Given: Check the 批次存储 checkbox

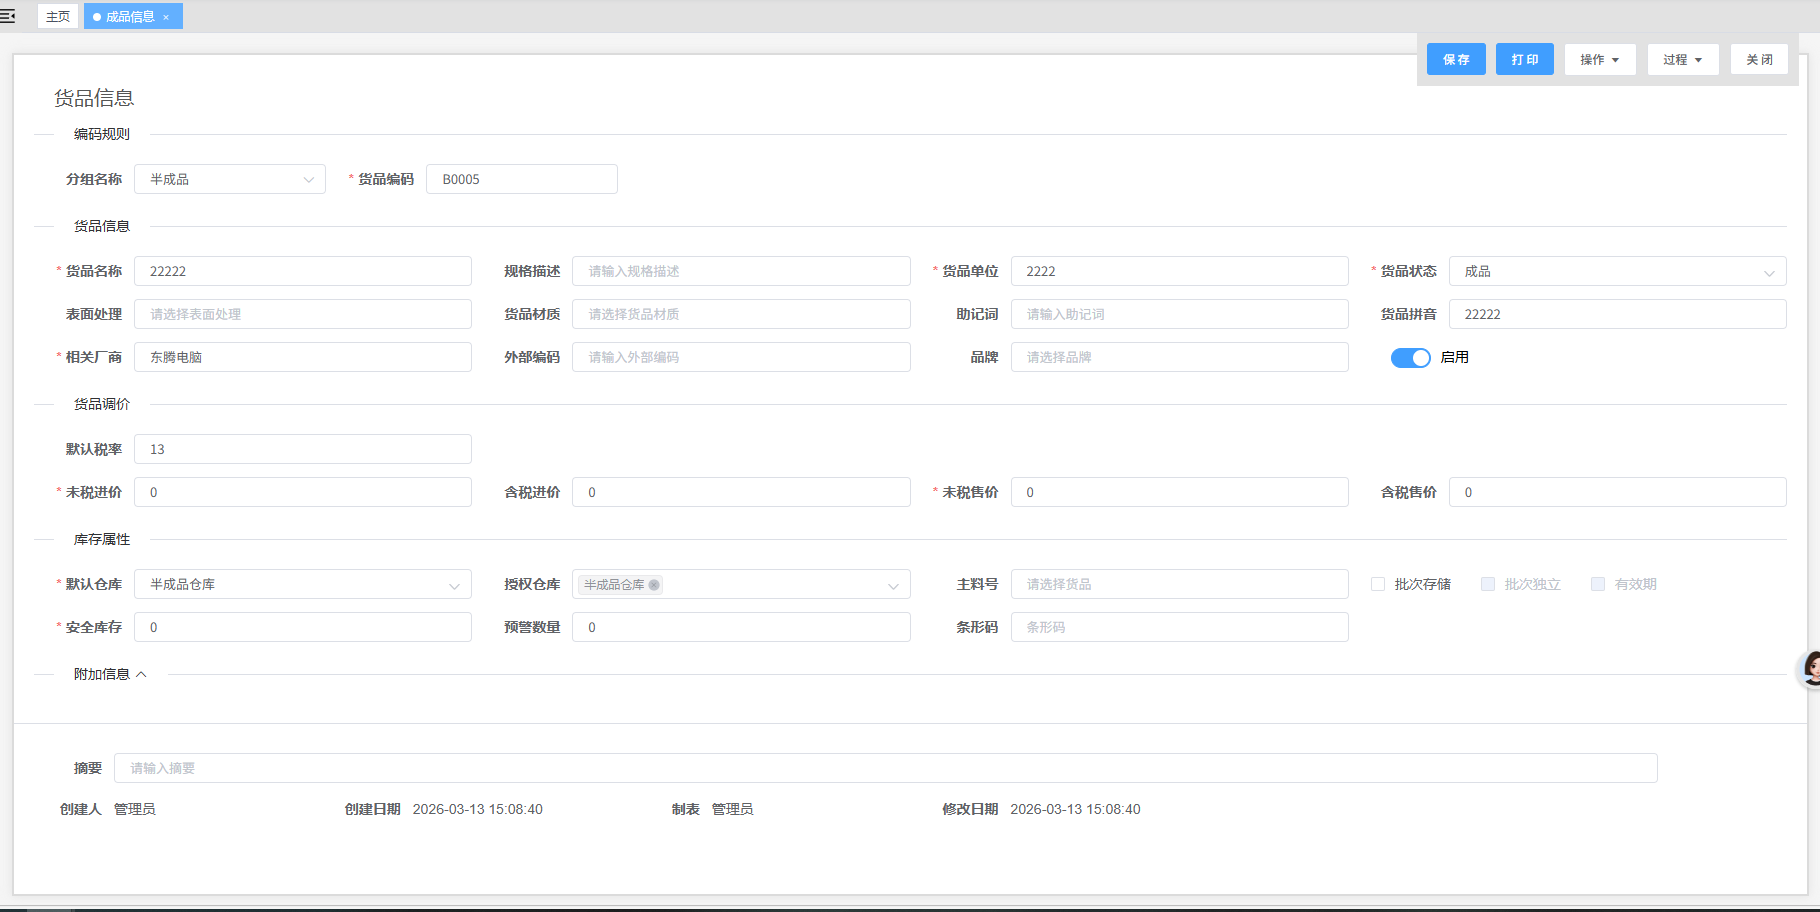Looking at the screenshot, I should [x=1378, y=584].
